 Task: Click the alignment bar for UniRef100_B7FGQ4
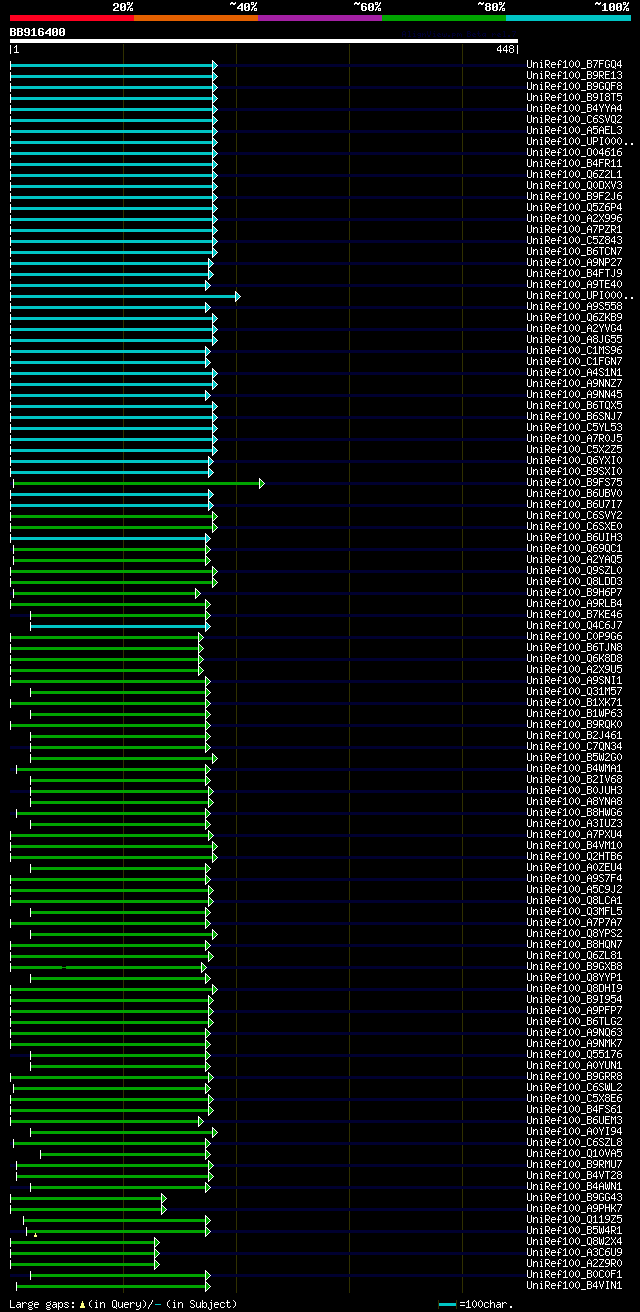pos(114,65)
